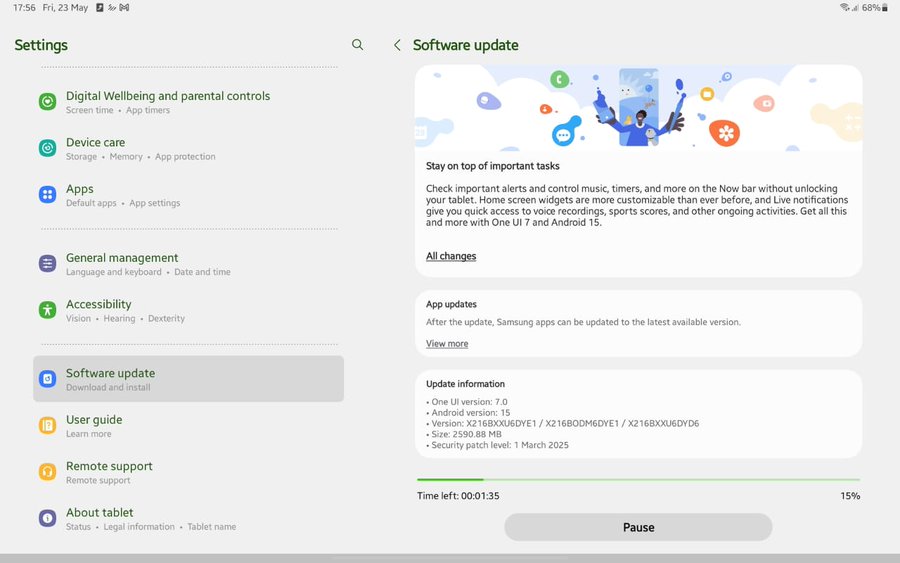Tap the Accessibility person icon
Image resolution: width=900 pixels, height=563 pixels.
click(47, 310)
